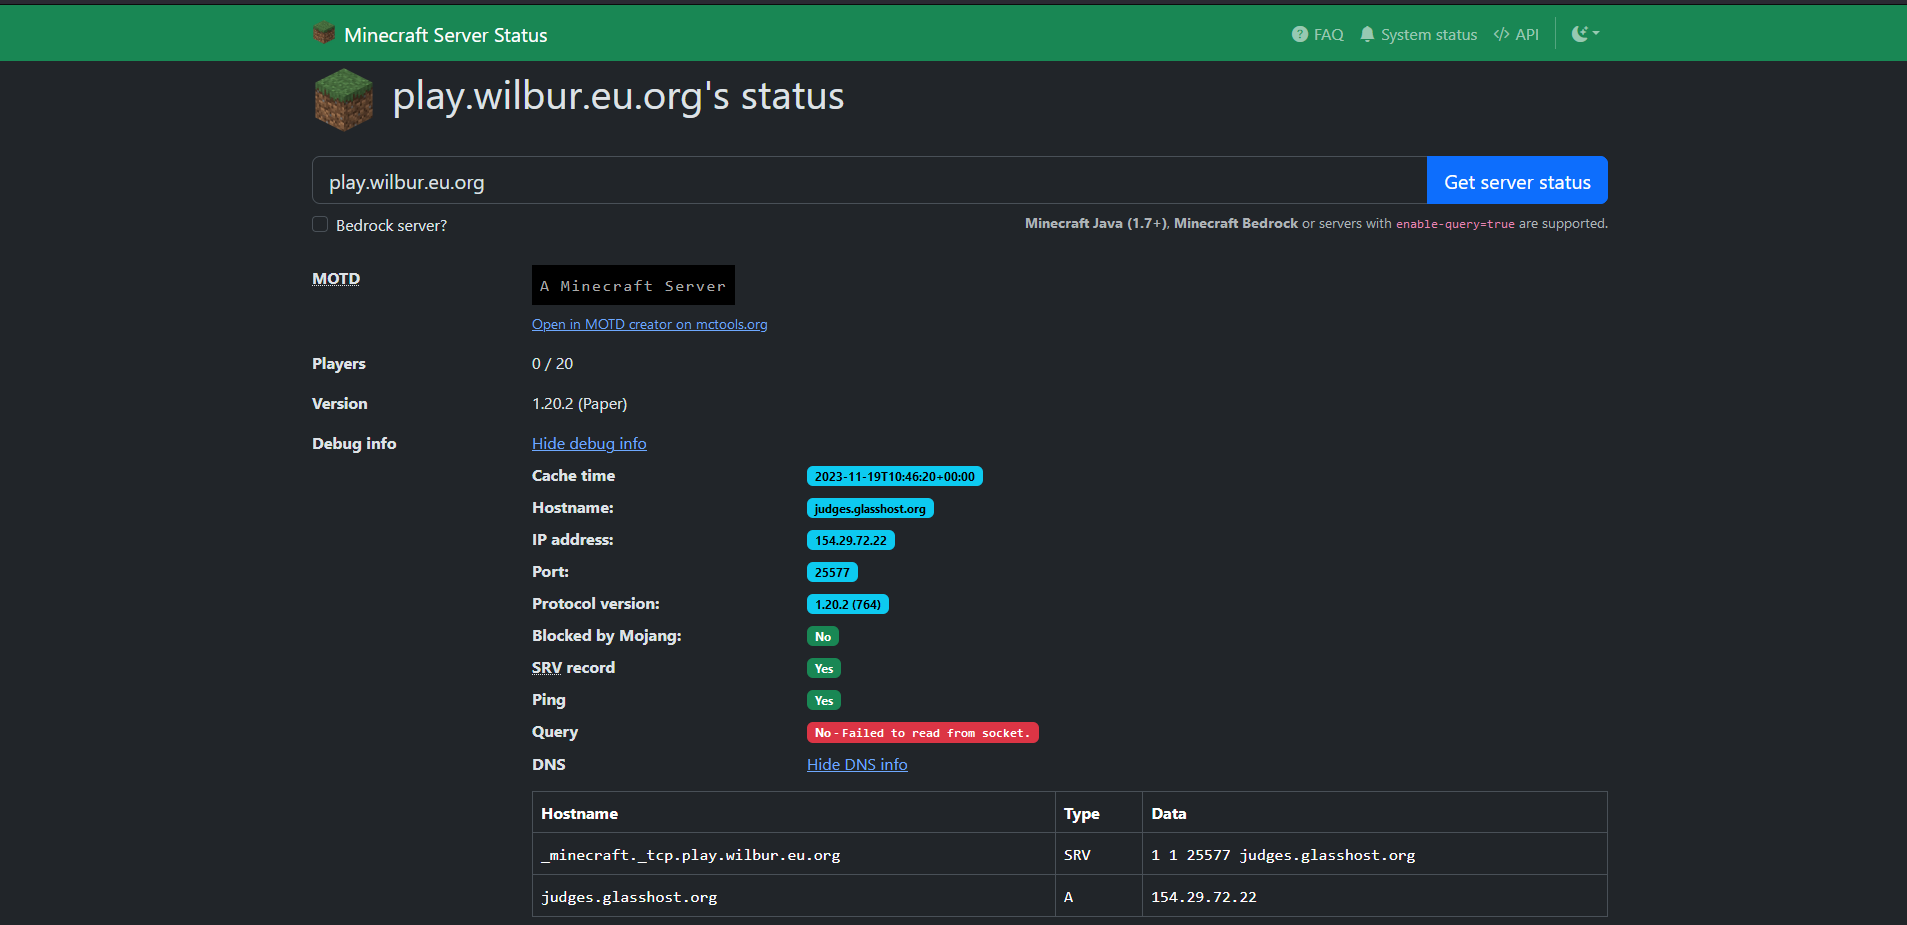The width and height of the screenshot is (1907, 925).
Task: Collapse DNS table with Hide DNS info
Action: click(857, 764)
